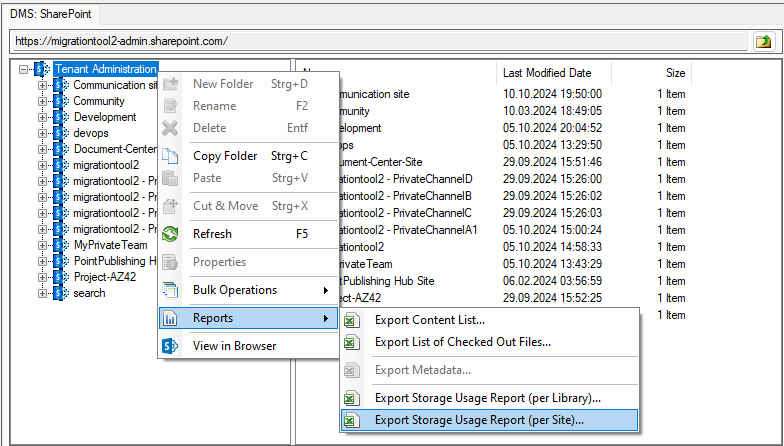Collapse the Tenant Administration tree node
This screenshot has width=784, height=446.
coord(23,70)
